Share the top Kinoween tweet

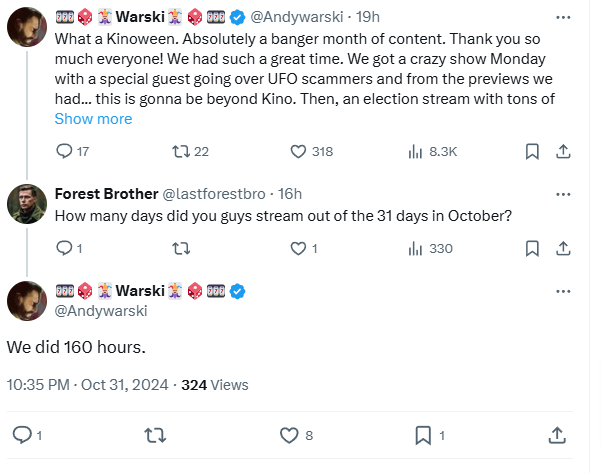(563, 151)
